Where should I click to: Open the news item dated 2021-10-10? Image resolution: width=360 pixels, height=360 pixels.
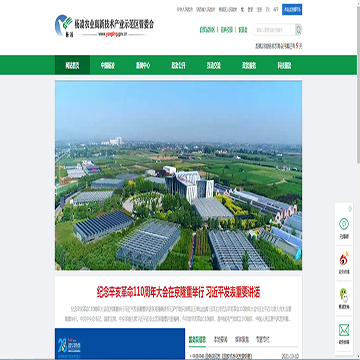pos(244,356)
